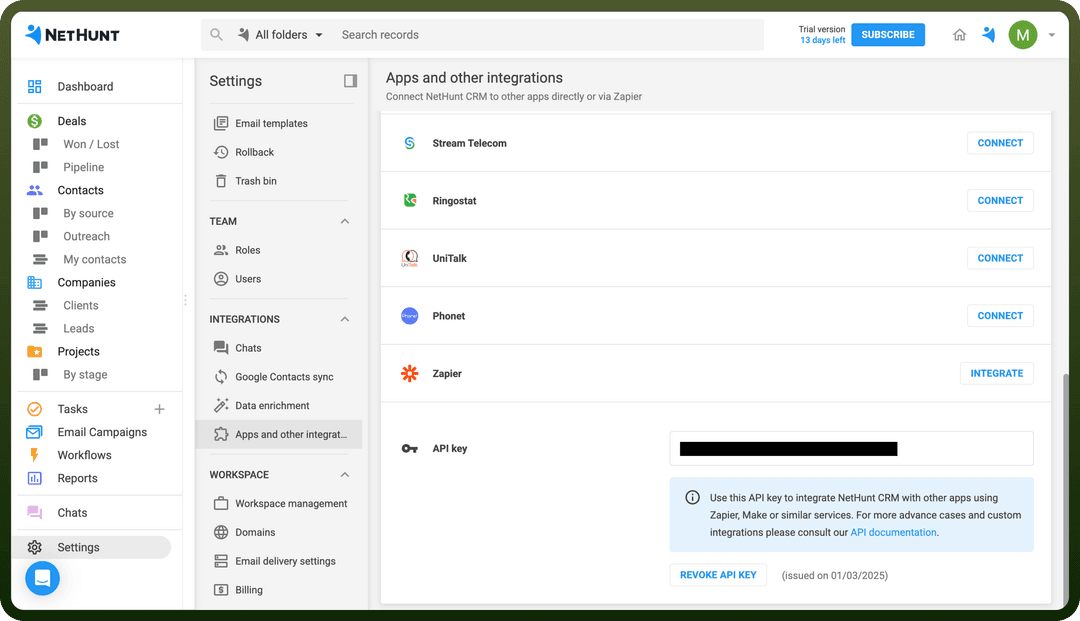Click the page vertical scrollbar

point(1066,489)
